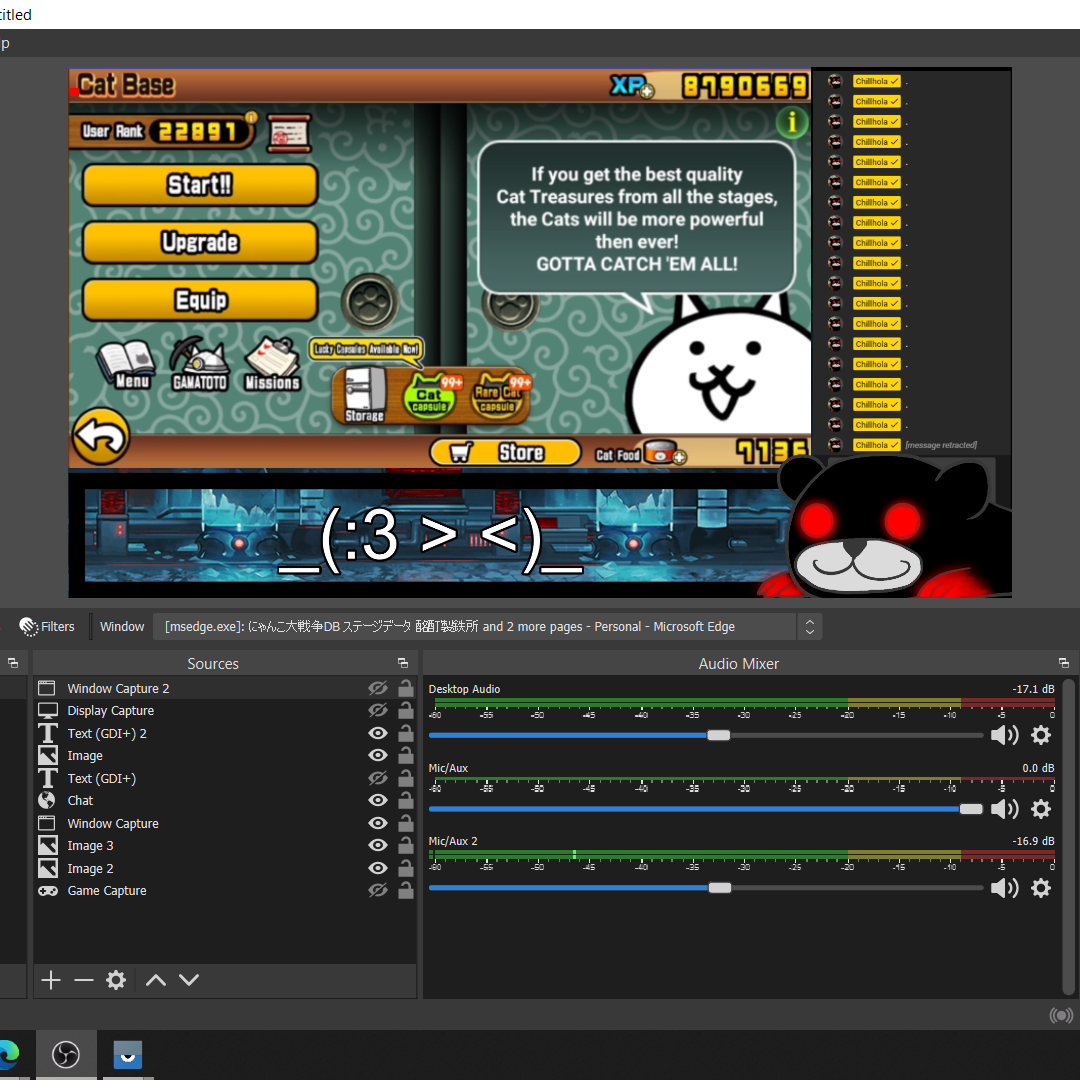1080x1080 pixels.
Task: Pop out the Audio Mixer dock
Action: (1063, 663)
